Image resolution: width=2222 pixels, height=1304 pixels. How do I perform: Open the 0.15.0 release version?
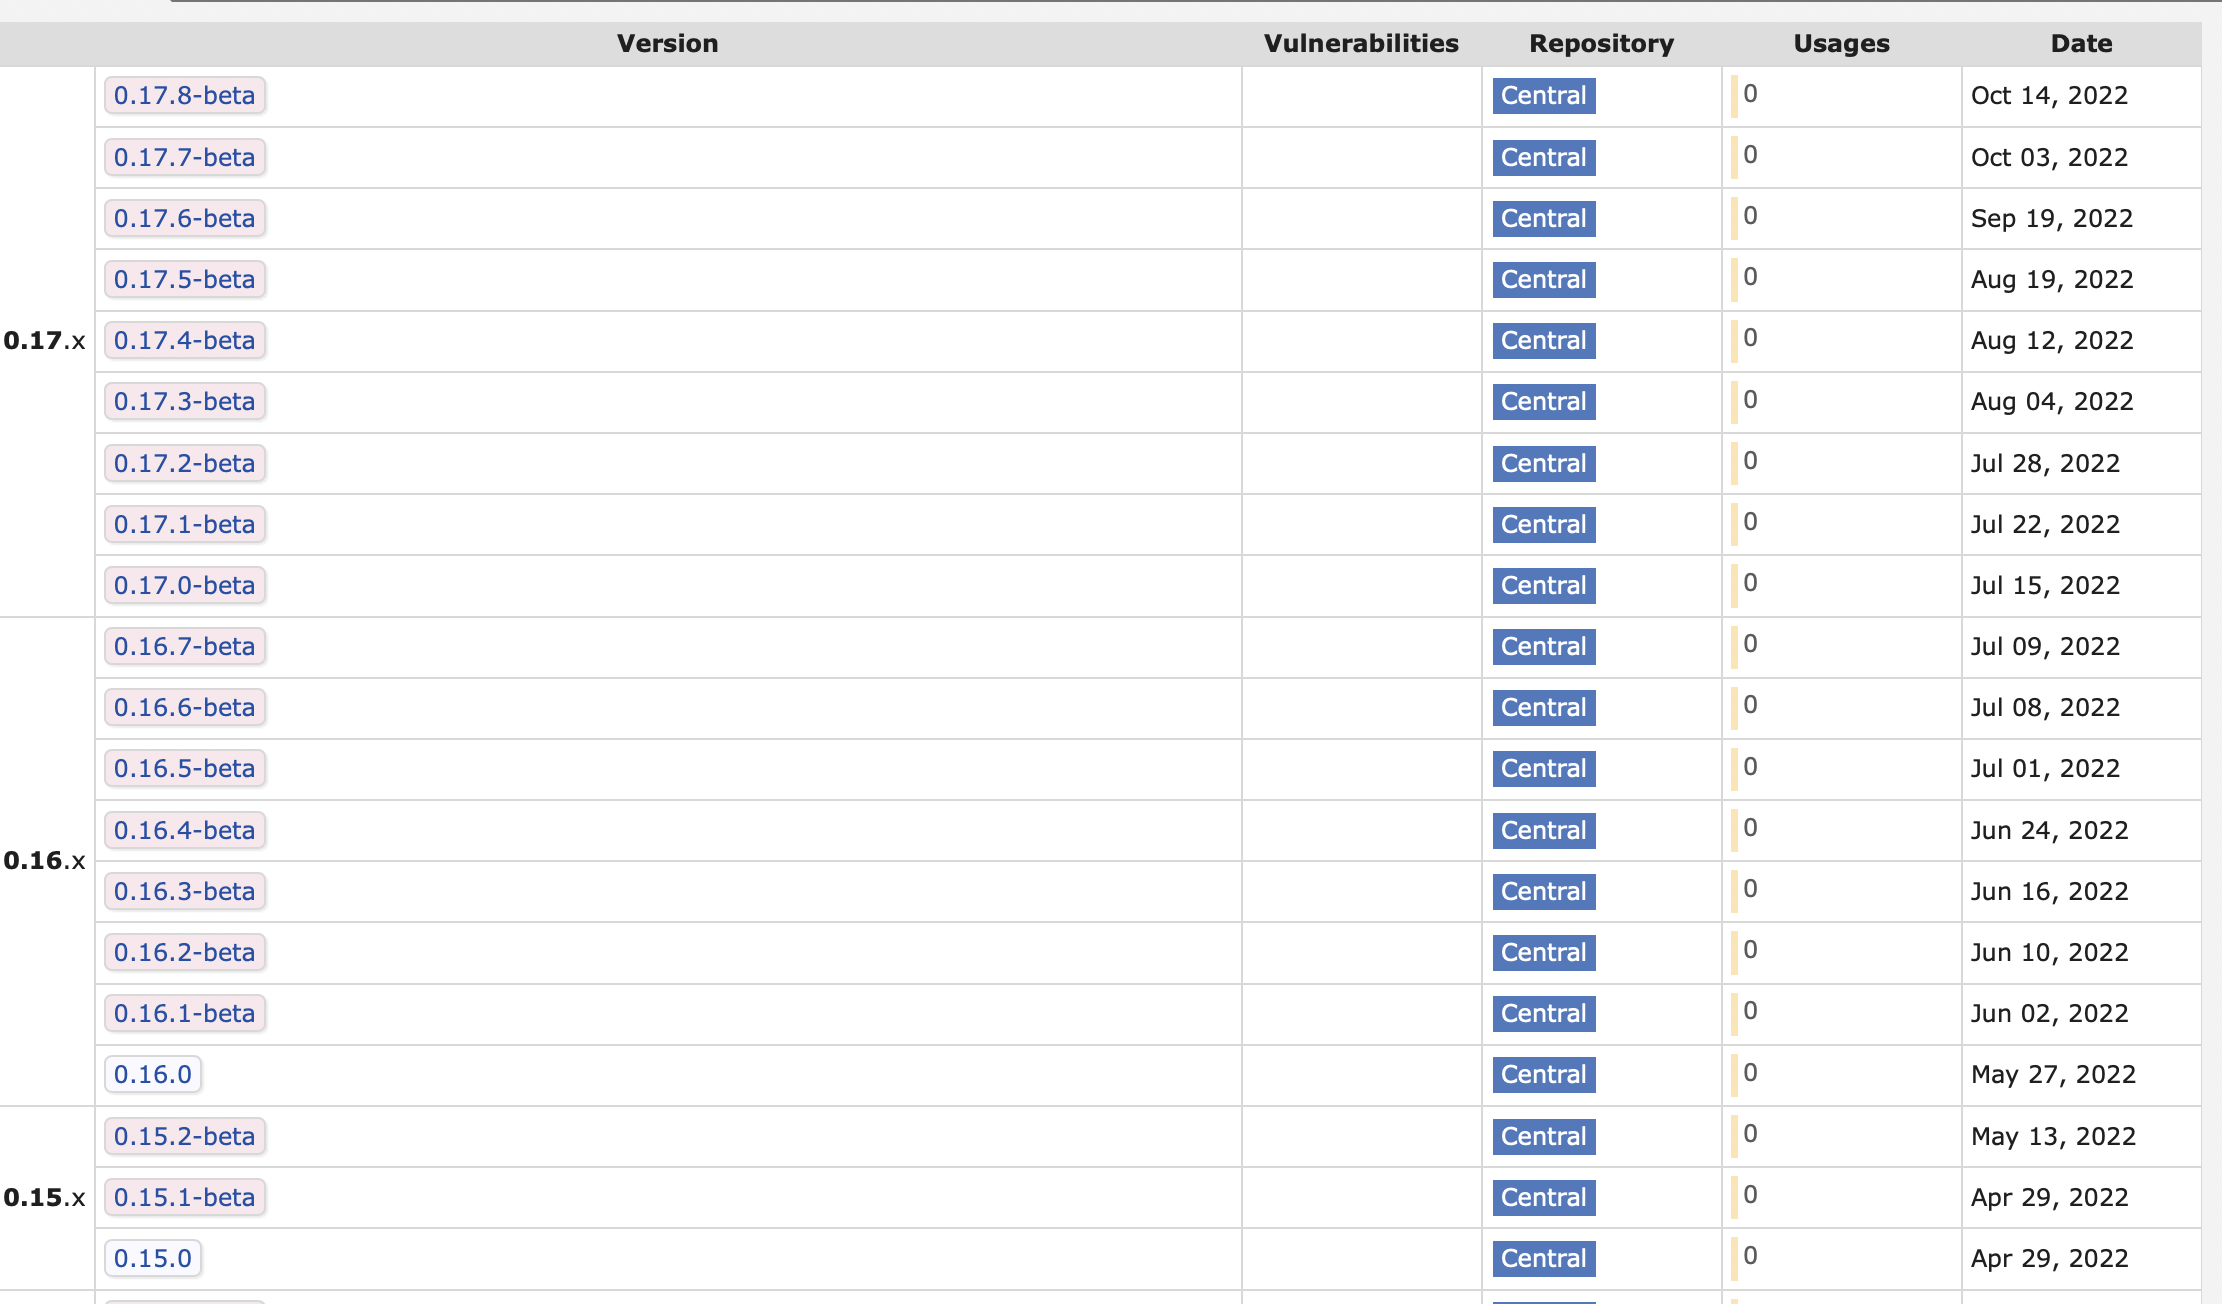(x=152, y=1258)
